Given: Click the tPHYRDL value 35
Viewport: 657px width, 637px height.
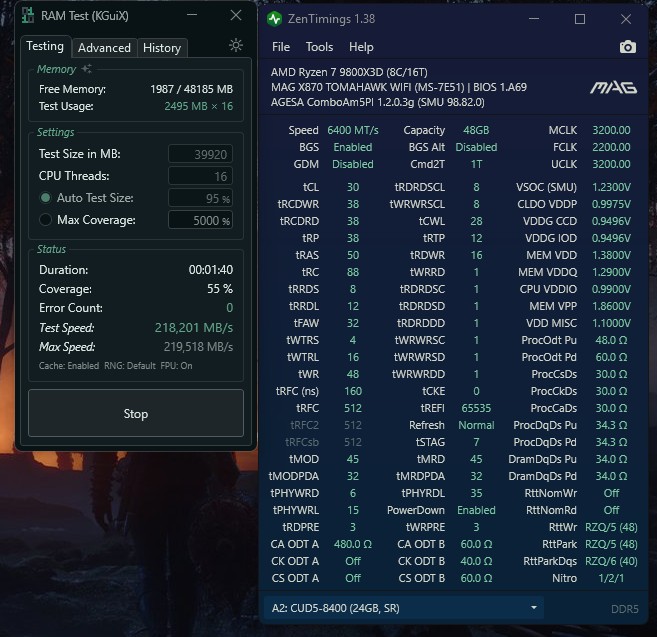Looking at the screenshot, I should tap(476, 493).
